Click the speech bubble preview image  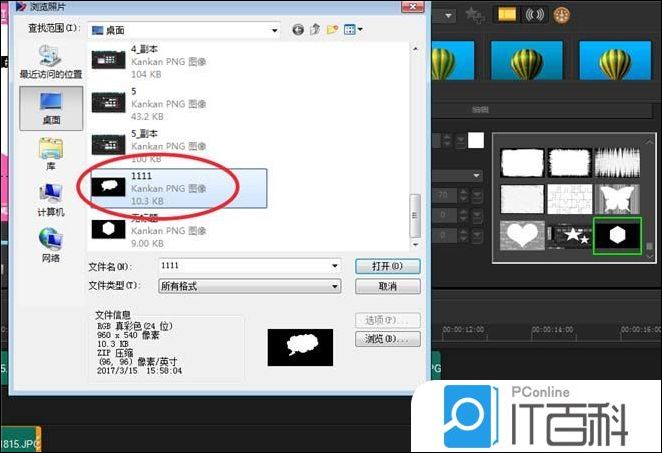(300, 347)
